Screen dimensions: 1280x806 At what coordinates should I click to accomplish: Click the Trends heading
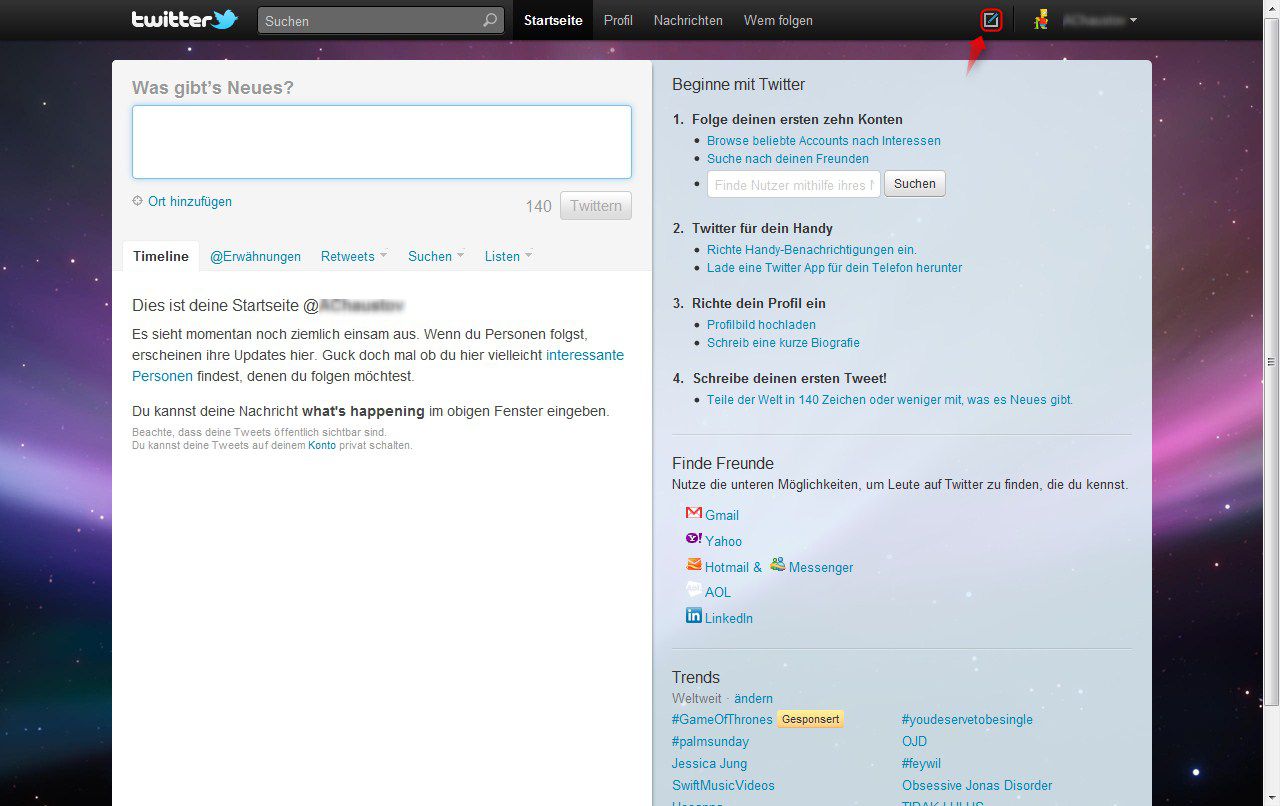pos(696,677)
